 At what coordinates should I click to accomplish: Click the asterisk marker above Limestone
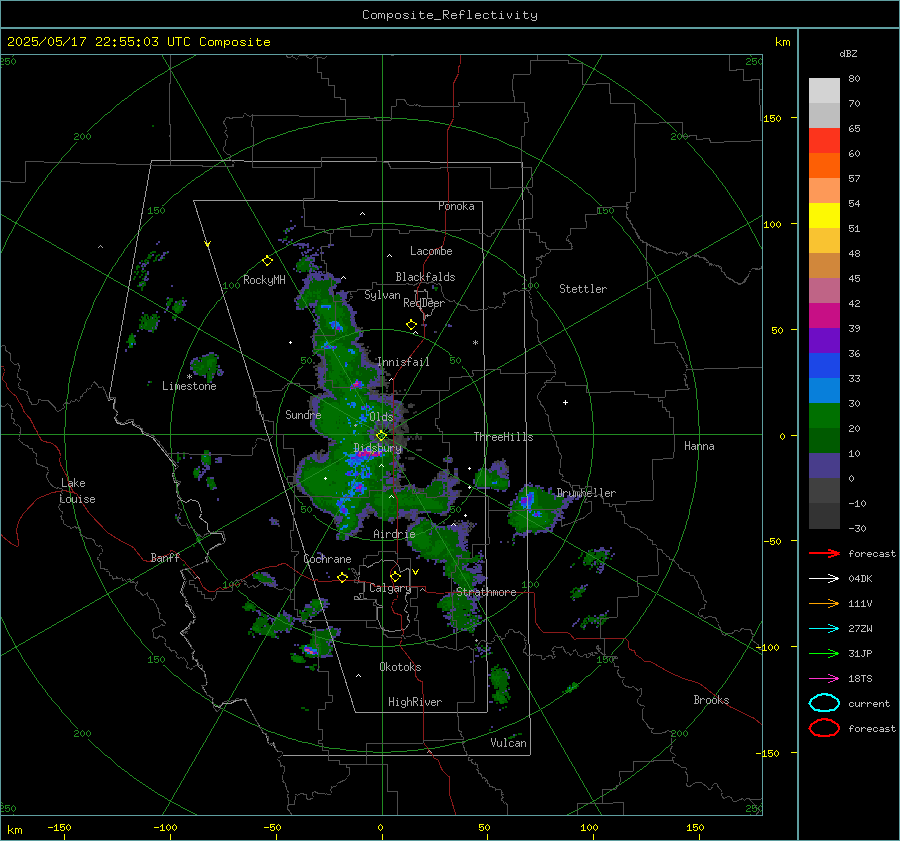(189, 377)
